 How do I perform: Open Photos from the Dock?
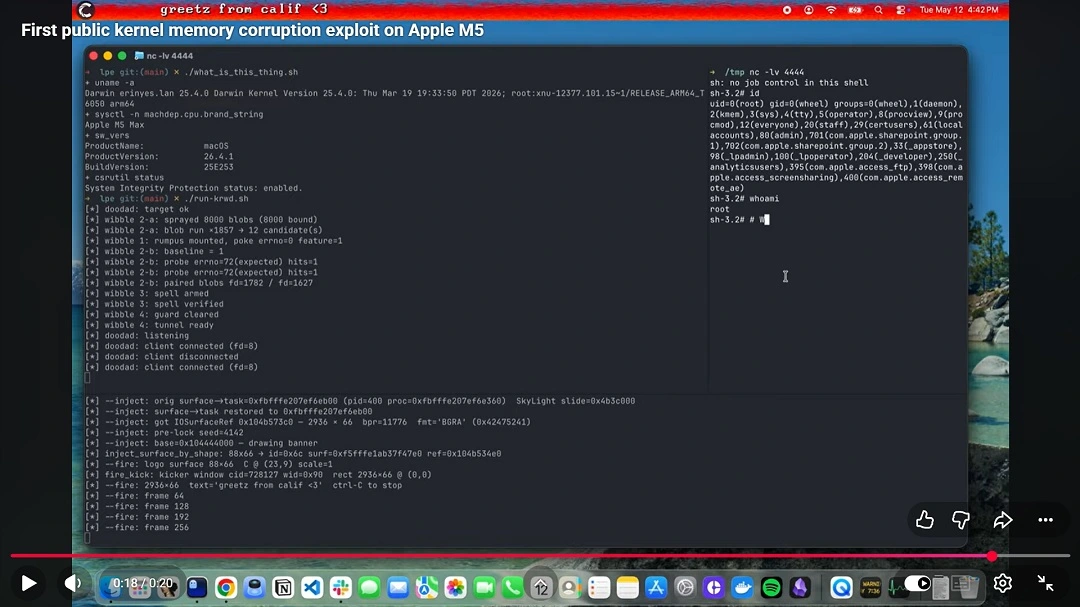point(455,587)
